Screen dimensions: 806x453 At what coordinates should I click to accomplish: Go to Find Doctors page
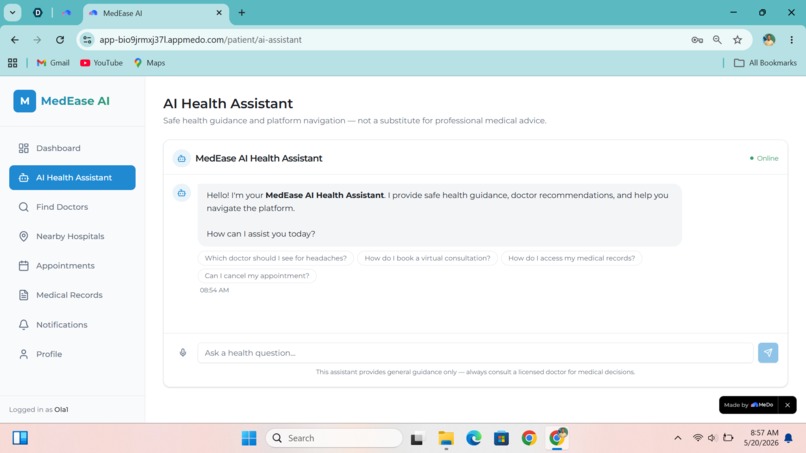(x=72, y=207)
